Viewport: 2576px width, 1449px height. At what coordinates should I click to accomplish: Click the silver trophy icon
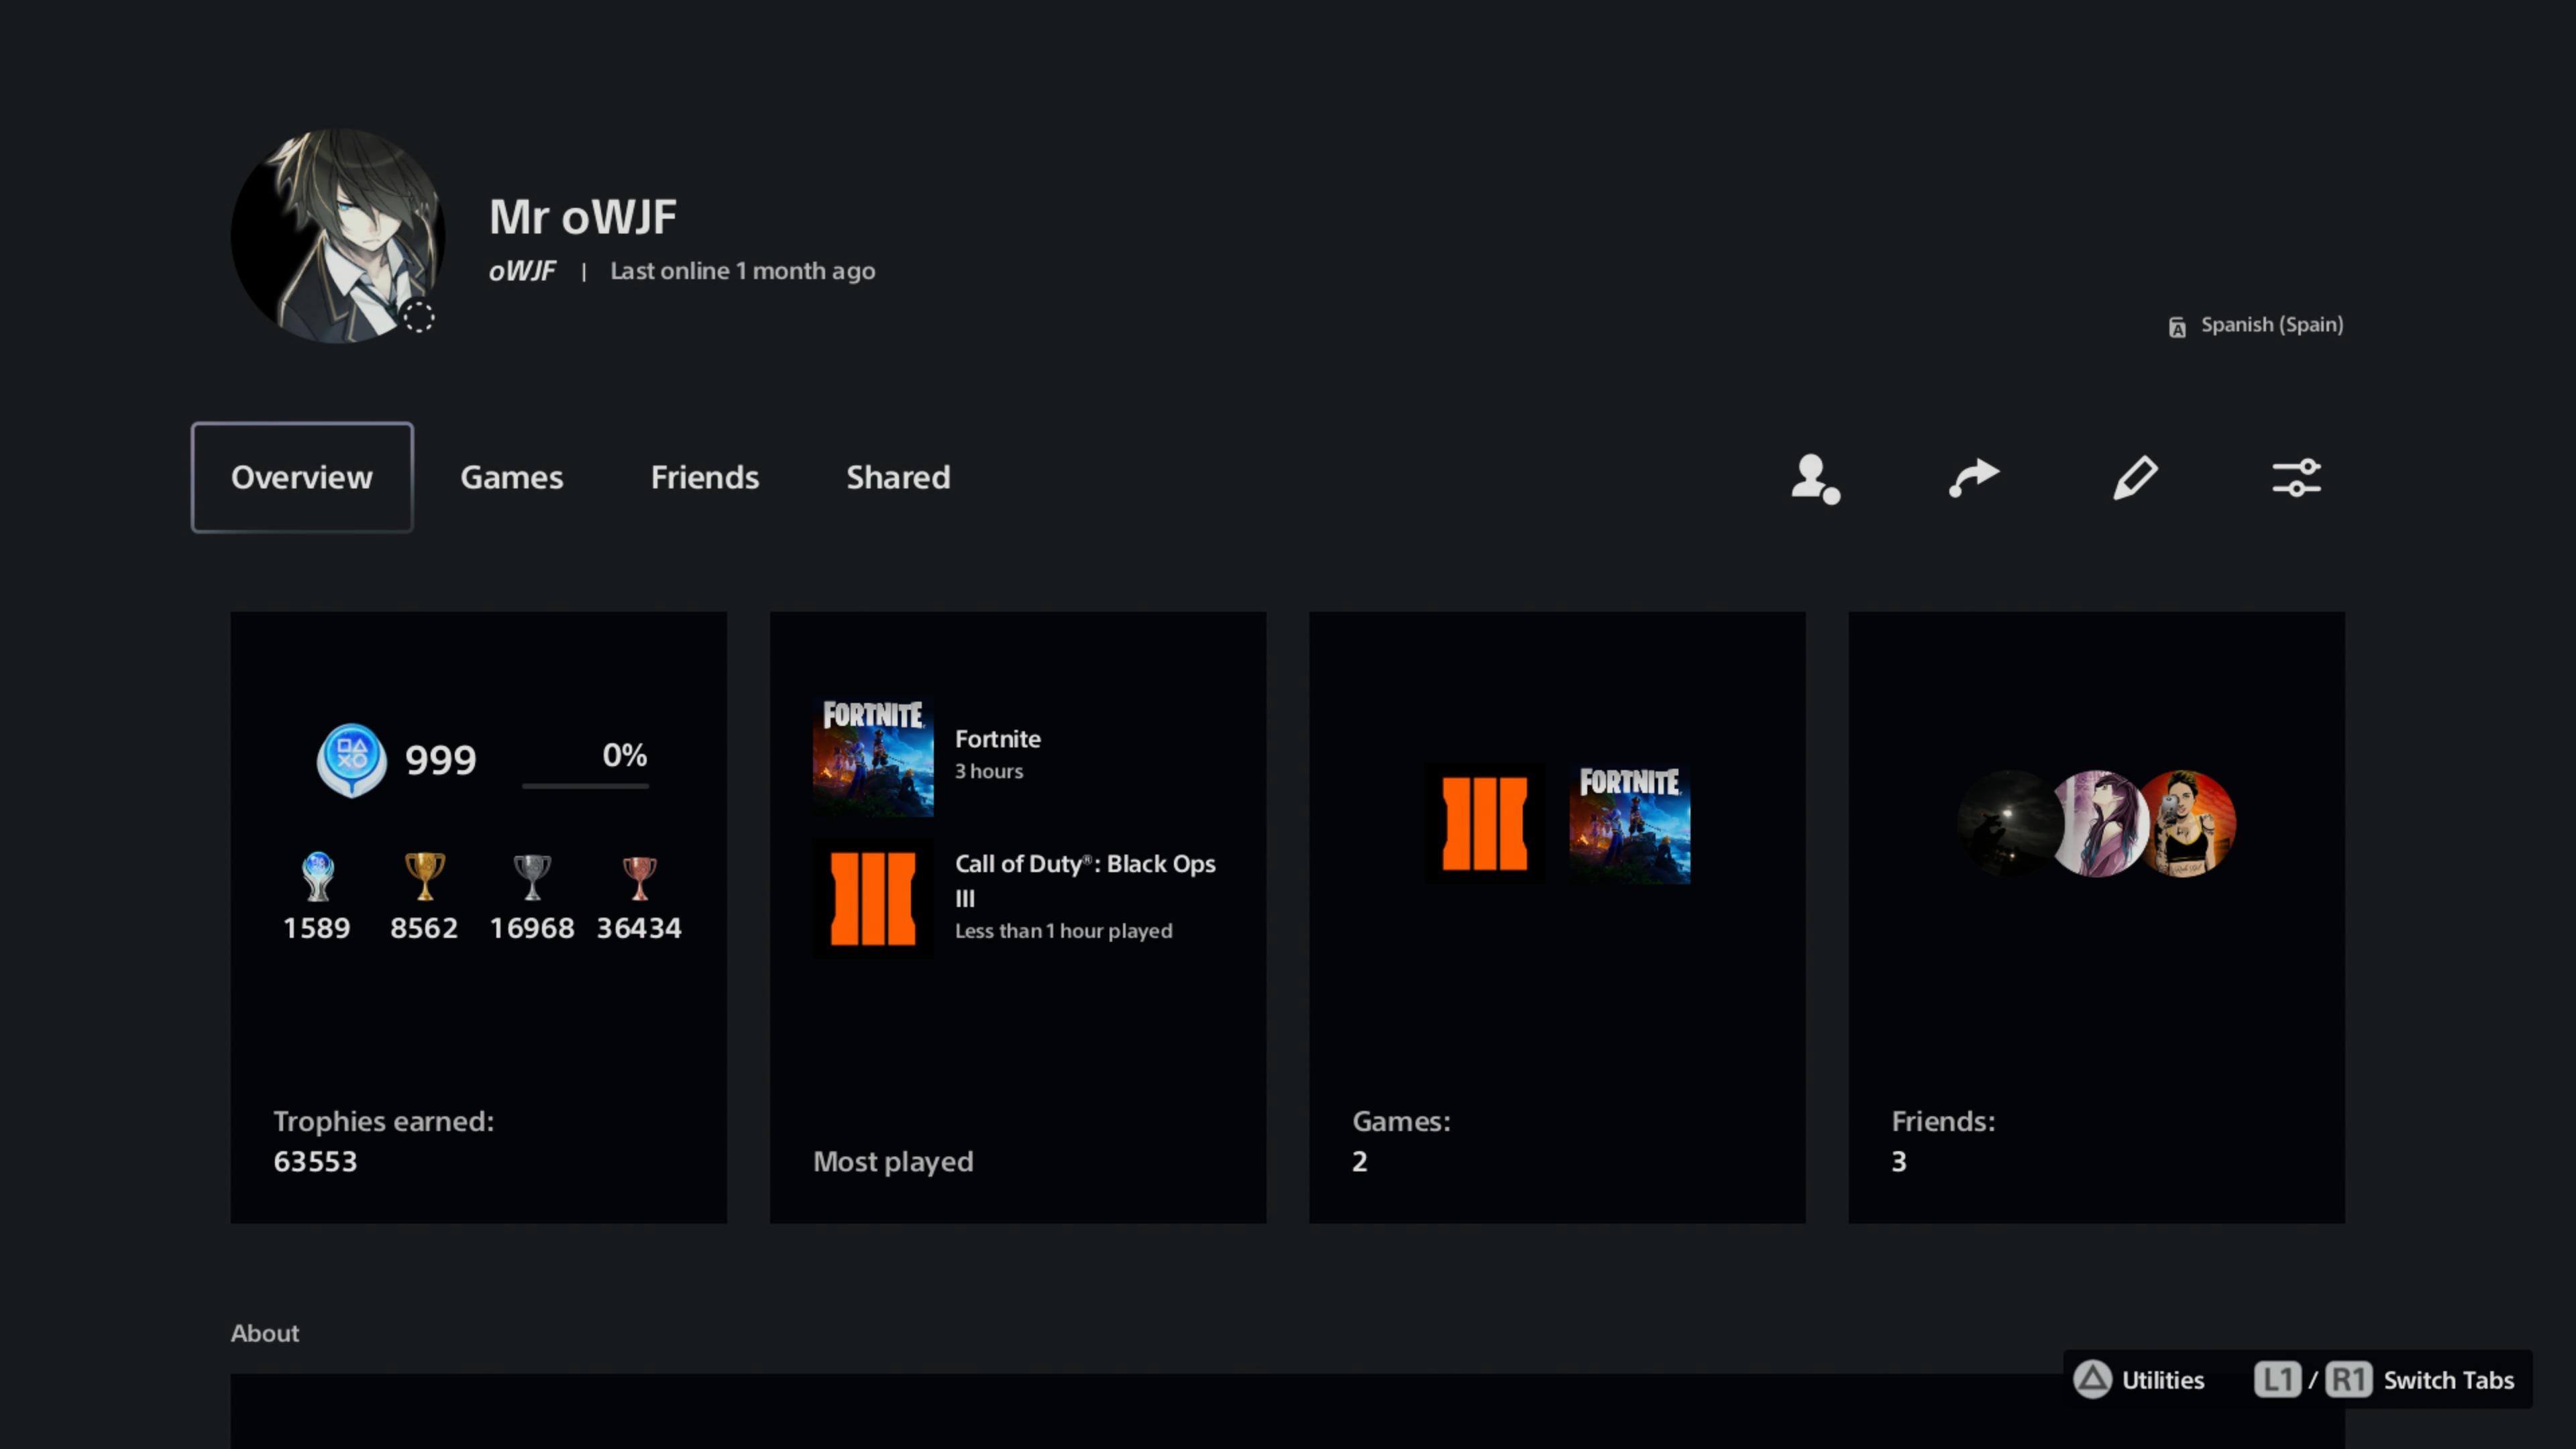531,876
